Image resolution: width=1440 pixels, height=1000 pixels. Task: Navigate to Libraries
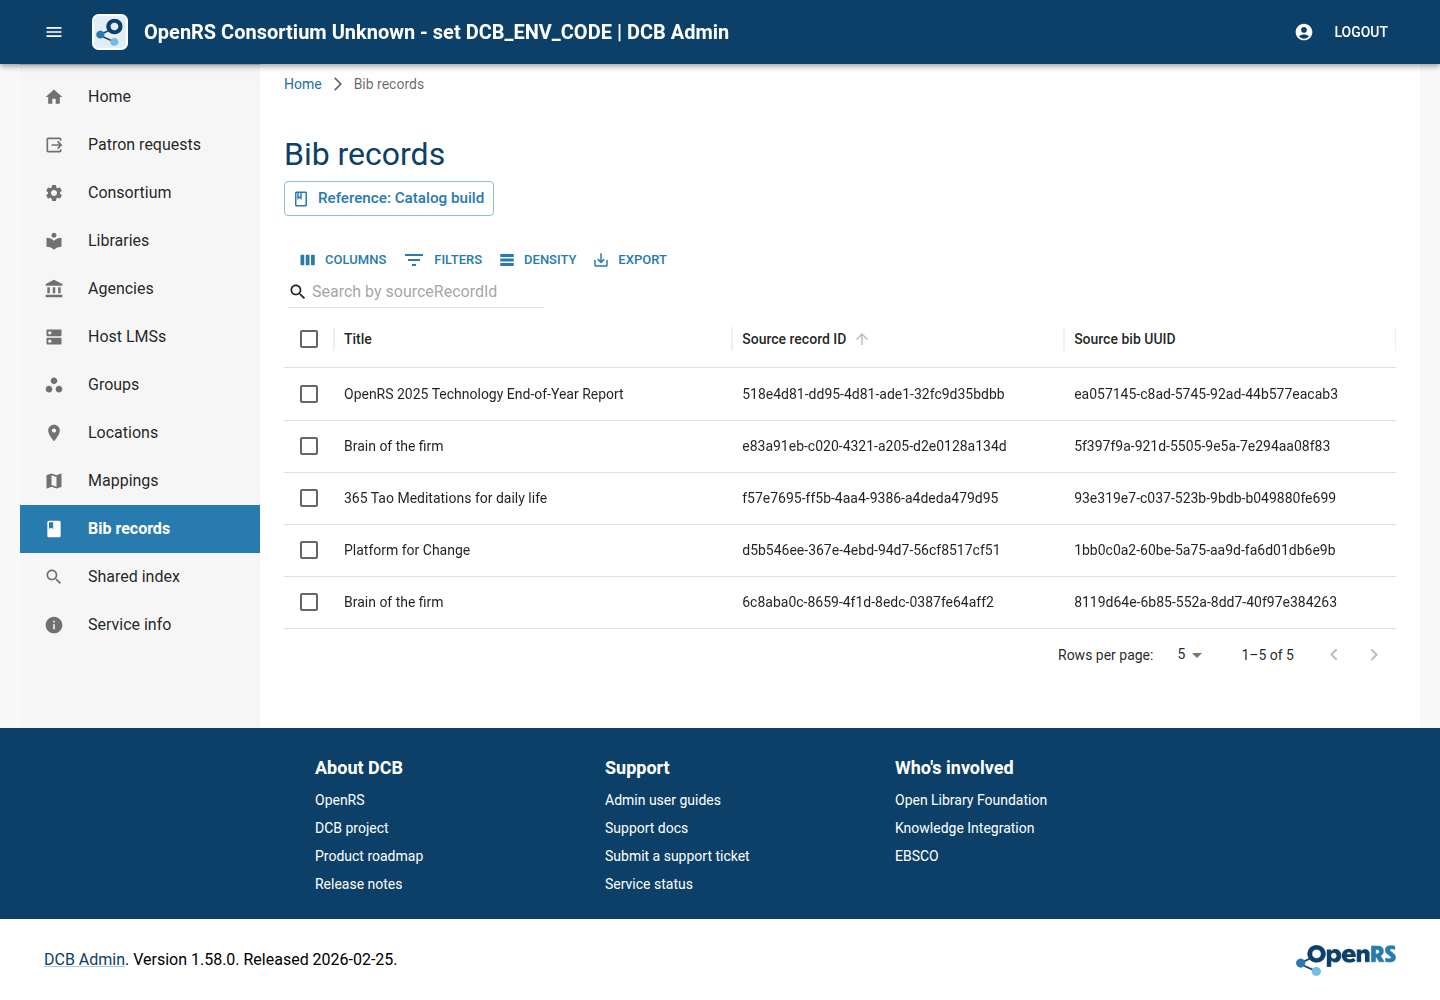coord(140,241)
